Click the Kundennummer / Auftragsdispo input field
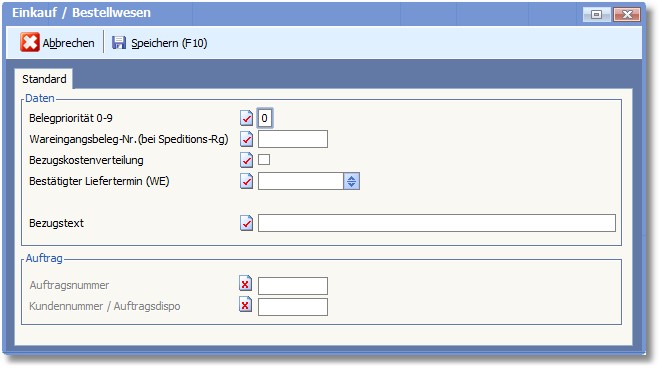Screen dimensions: 660x369 click(x=293, y=307)
